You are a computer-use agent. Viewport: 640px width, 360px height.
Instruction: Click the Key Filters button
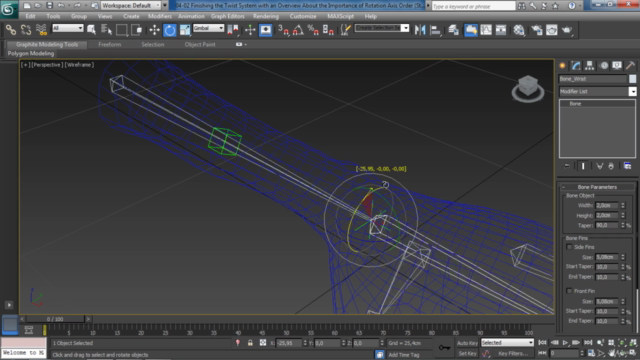tap(512, 353)
